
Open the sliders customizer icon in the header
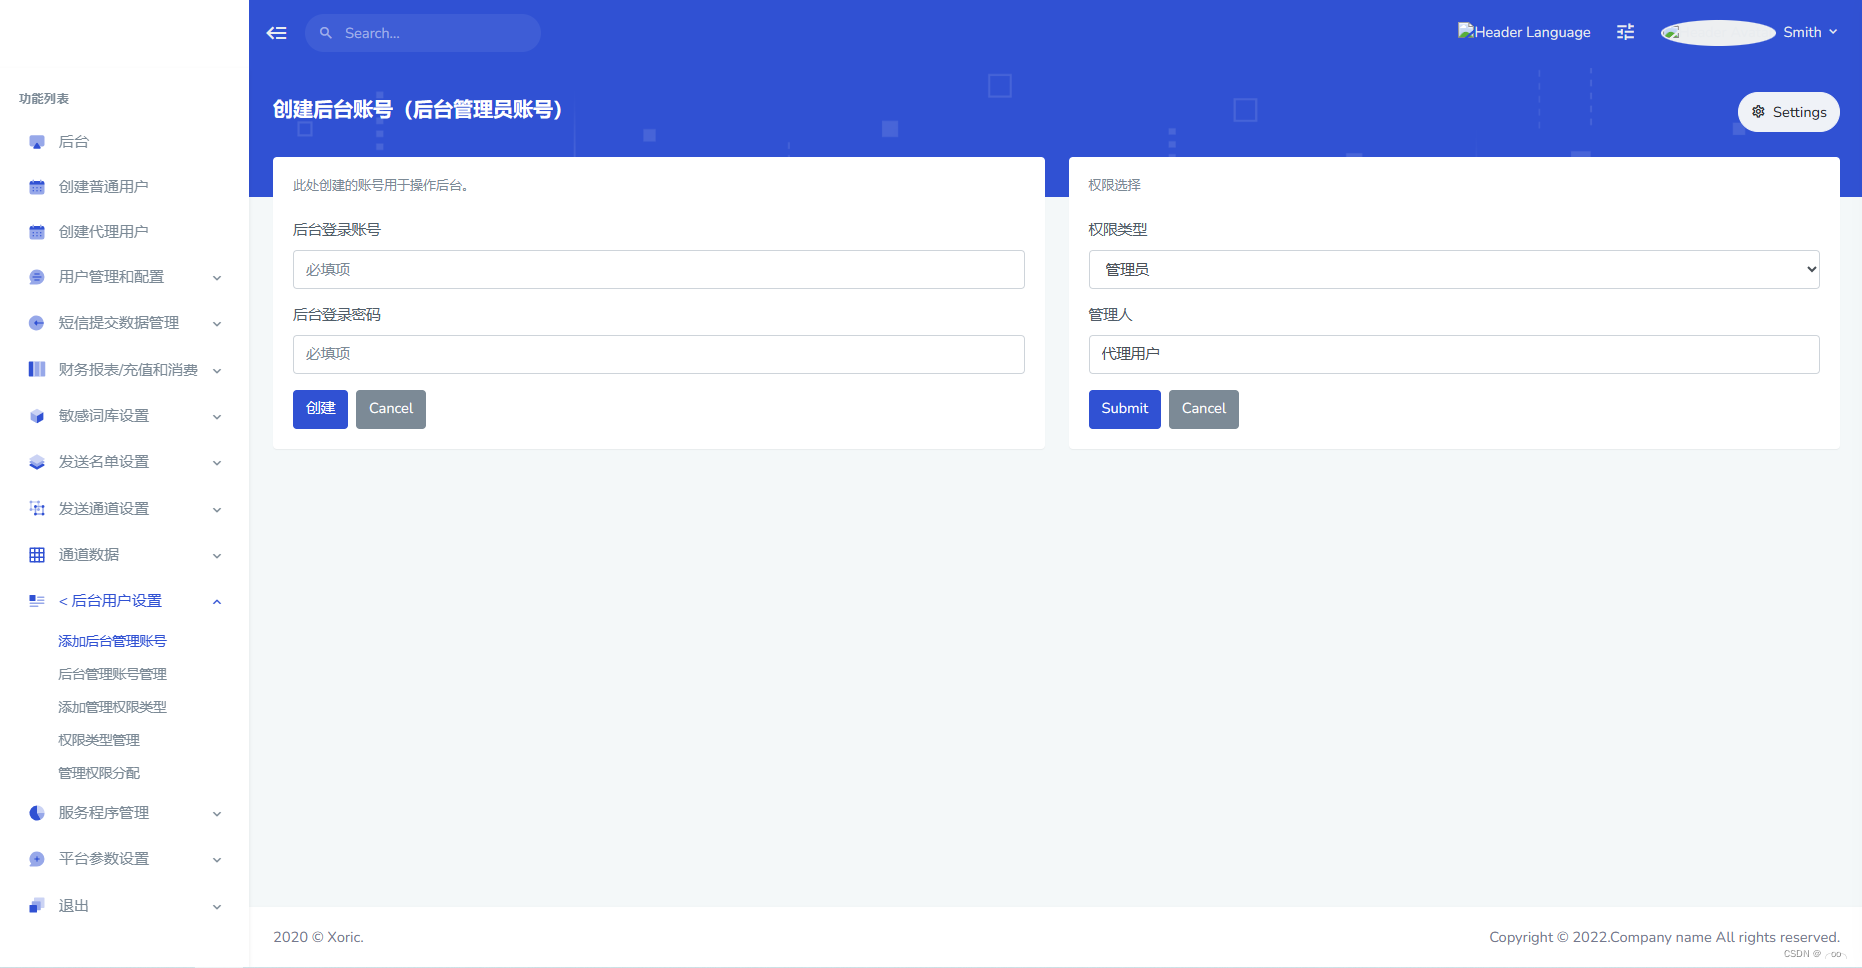tap(1626, 32)
